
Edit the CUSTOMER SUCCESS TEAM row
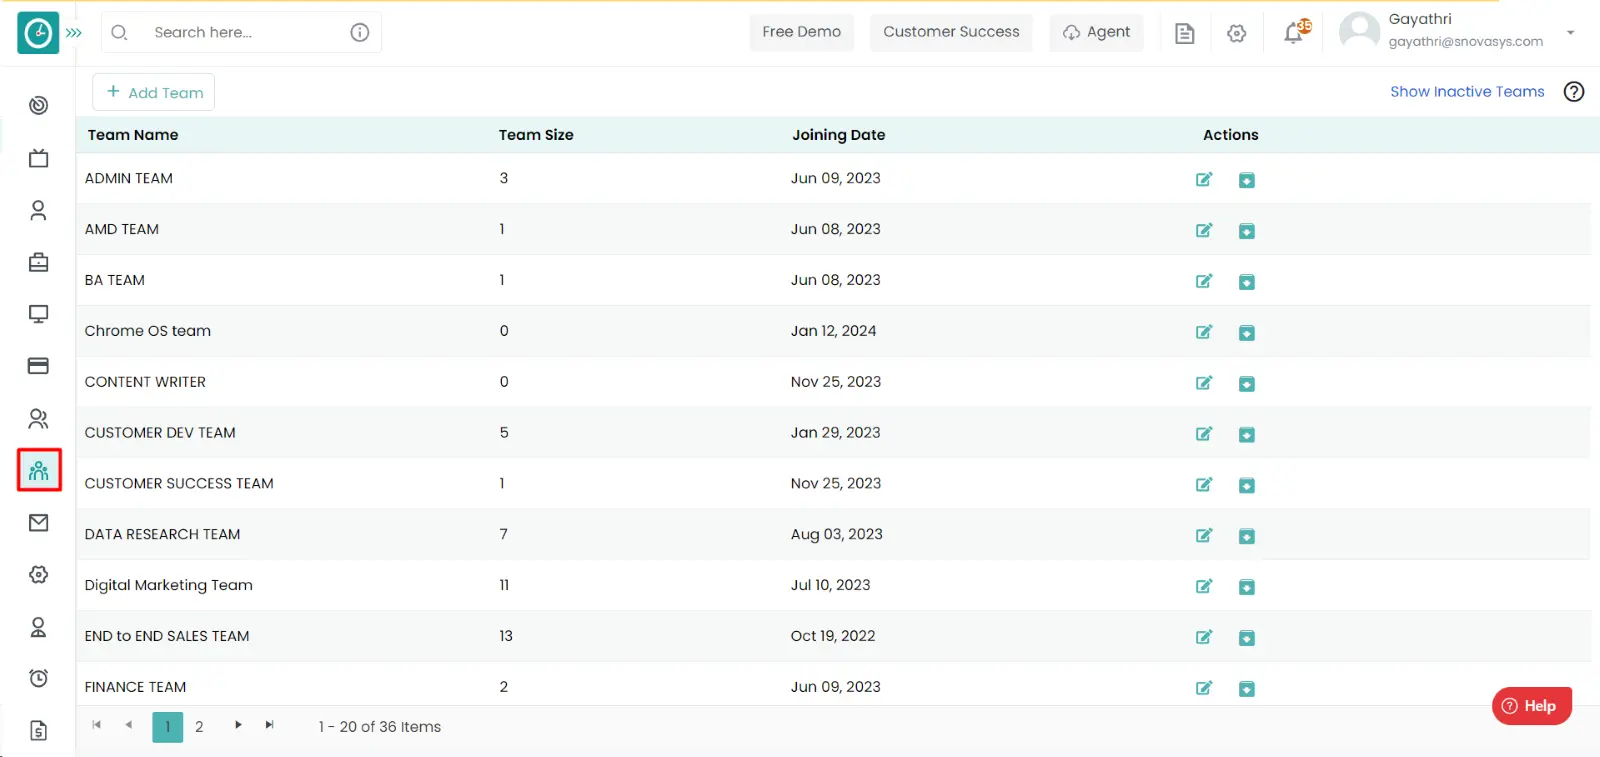point(1204,485)
